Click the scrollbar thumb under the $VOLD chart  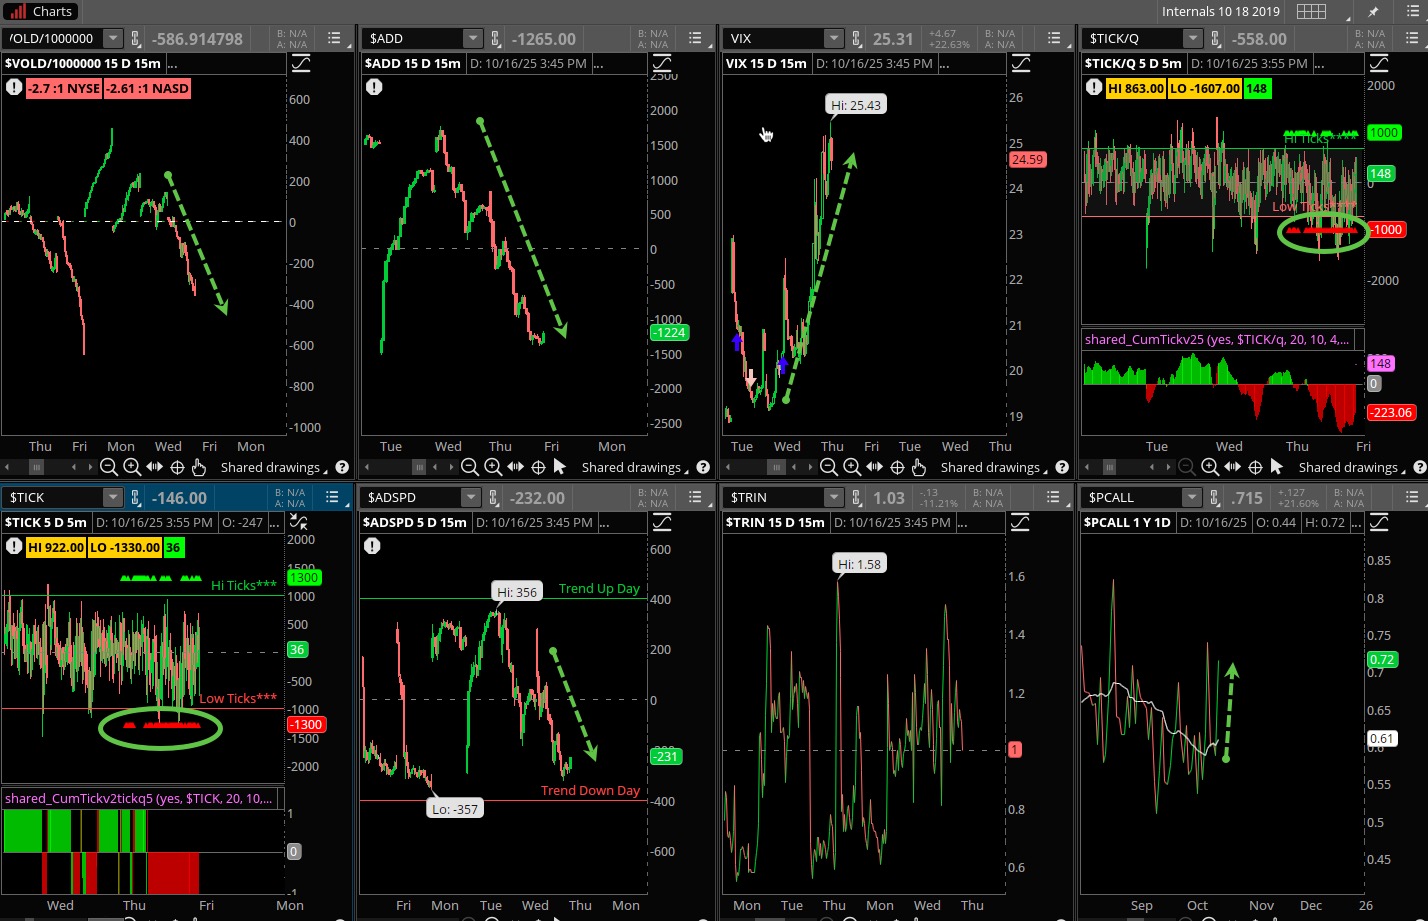pyautogui.click(x=37, y=467)
